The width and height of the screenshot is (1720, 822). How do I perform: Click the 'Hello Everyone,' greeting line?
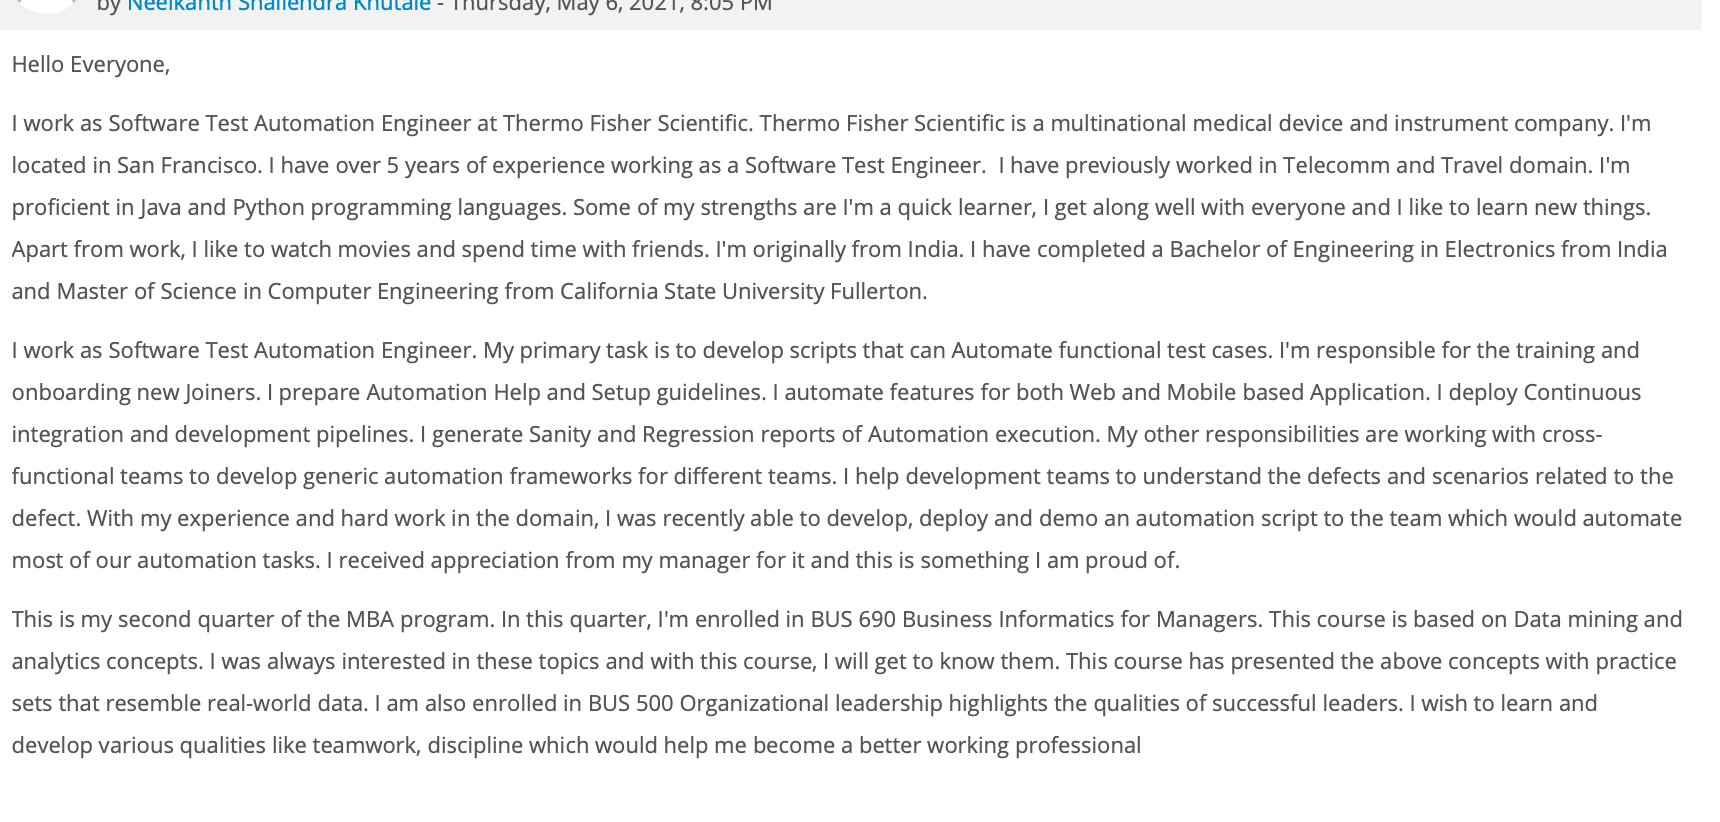pos(91,65)
